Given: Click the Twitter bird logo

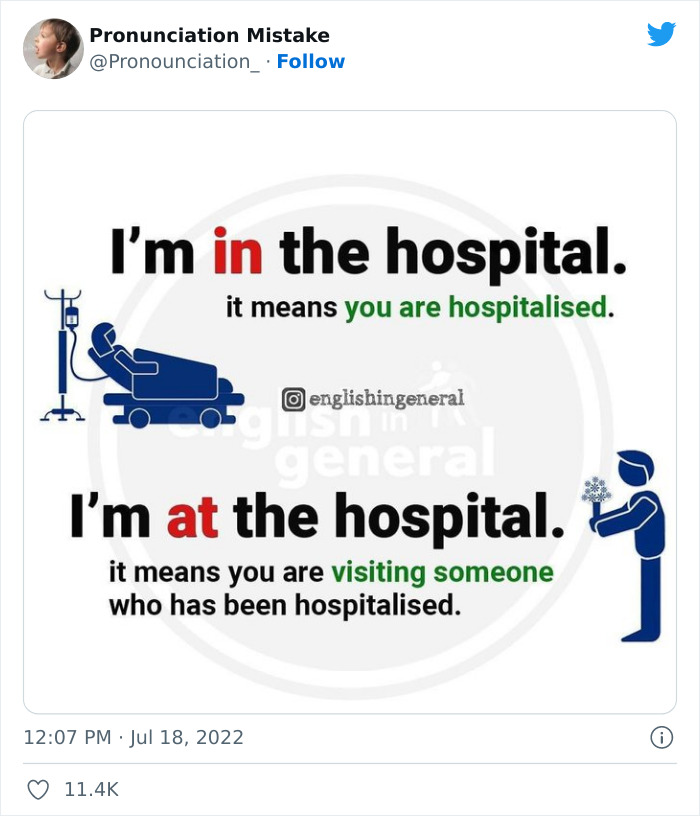Looking at the screenshot, I should click(x=661, y=34).
